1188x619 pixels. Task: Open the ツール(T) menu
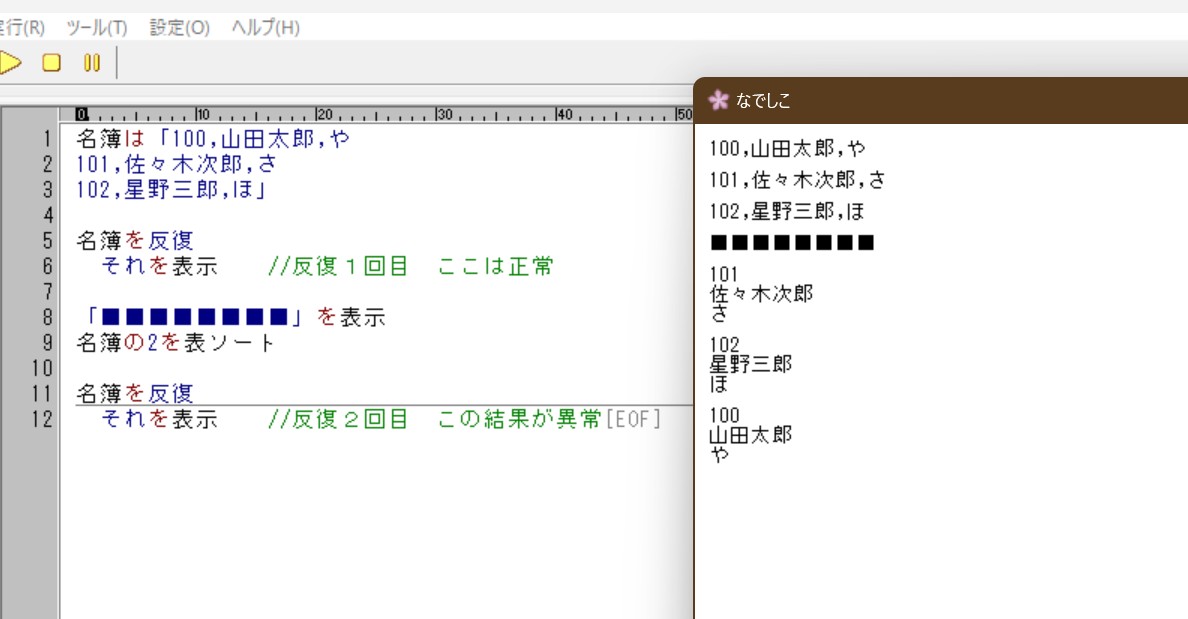click(96, 27)
